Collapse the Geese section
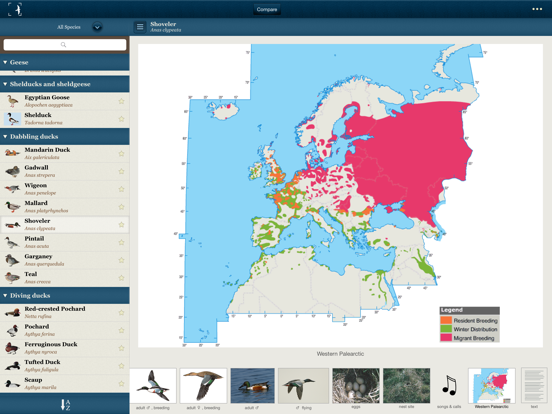The width and height of the screenshot is (552, 414). coord(65,62)
